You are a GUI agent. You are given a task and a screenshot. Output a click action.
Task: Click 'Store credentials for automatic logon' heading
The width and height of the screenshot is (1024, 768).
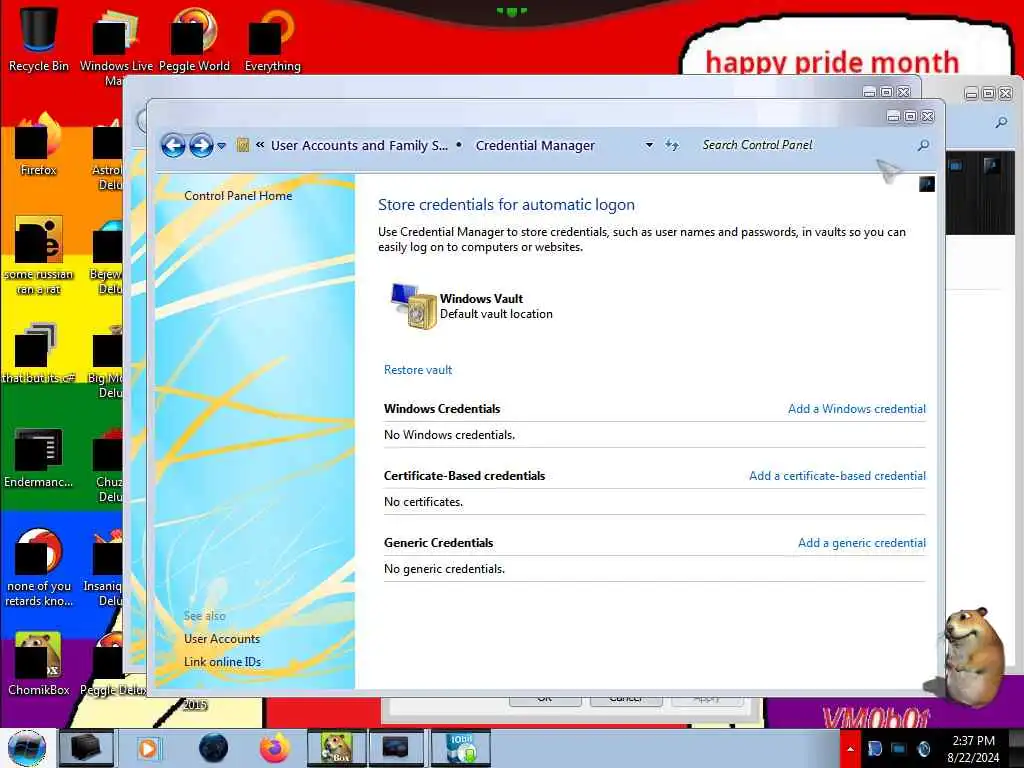pos(506,204)
